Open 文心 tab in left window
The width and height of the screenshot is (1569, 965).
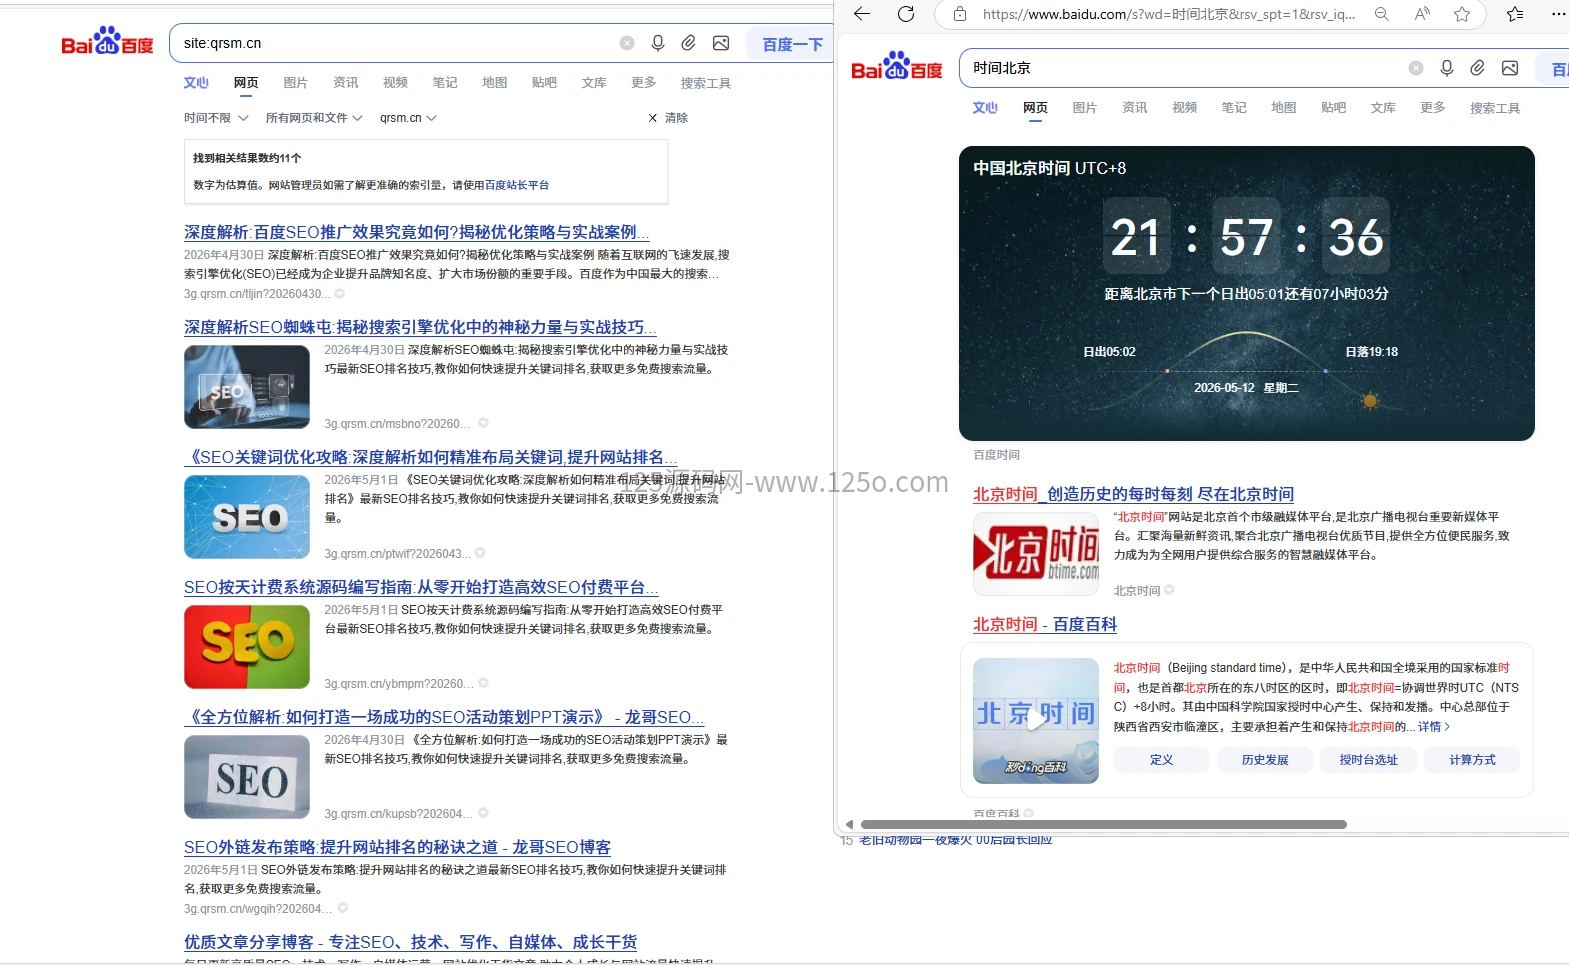pyautogui.click(x=196, y=83)
